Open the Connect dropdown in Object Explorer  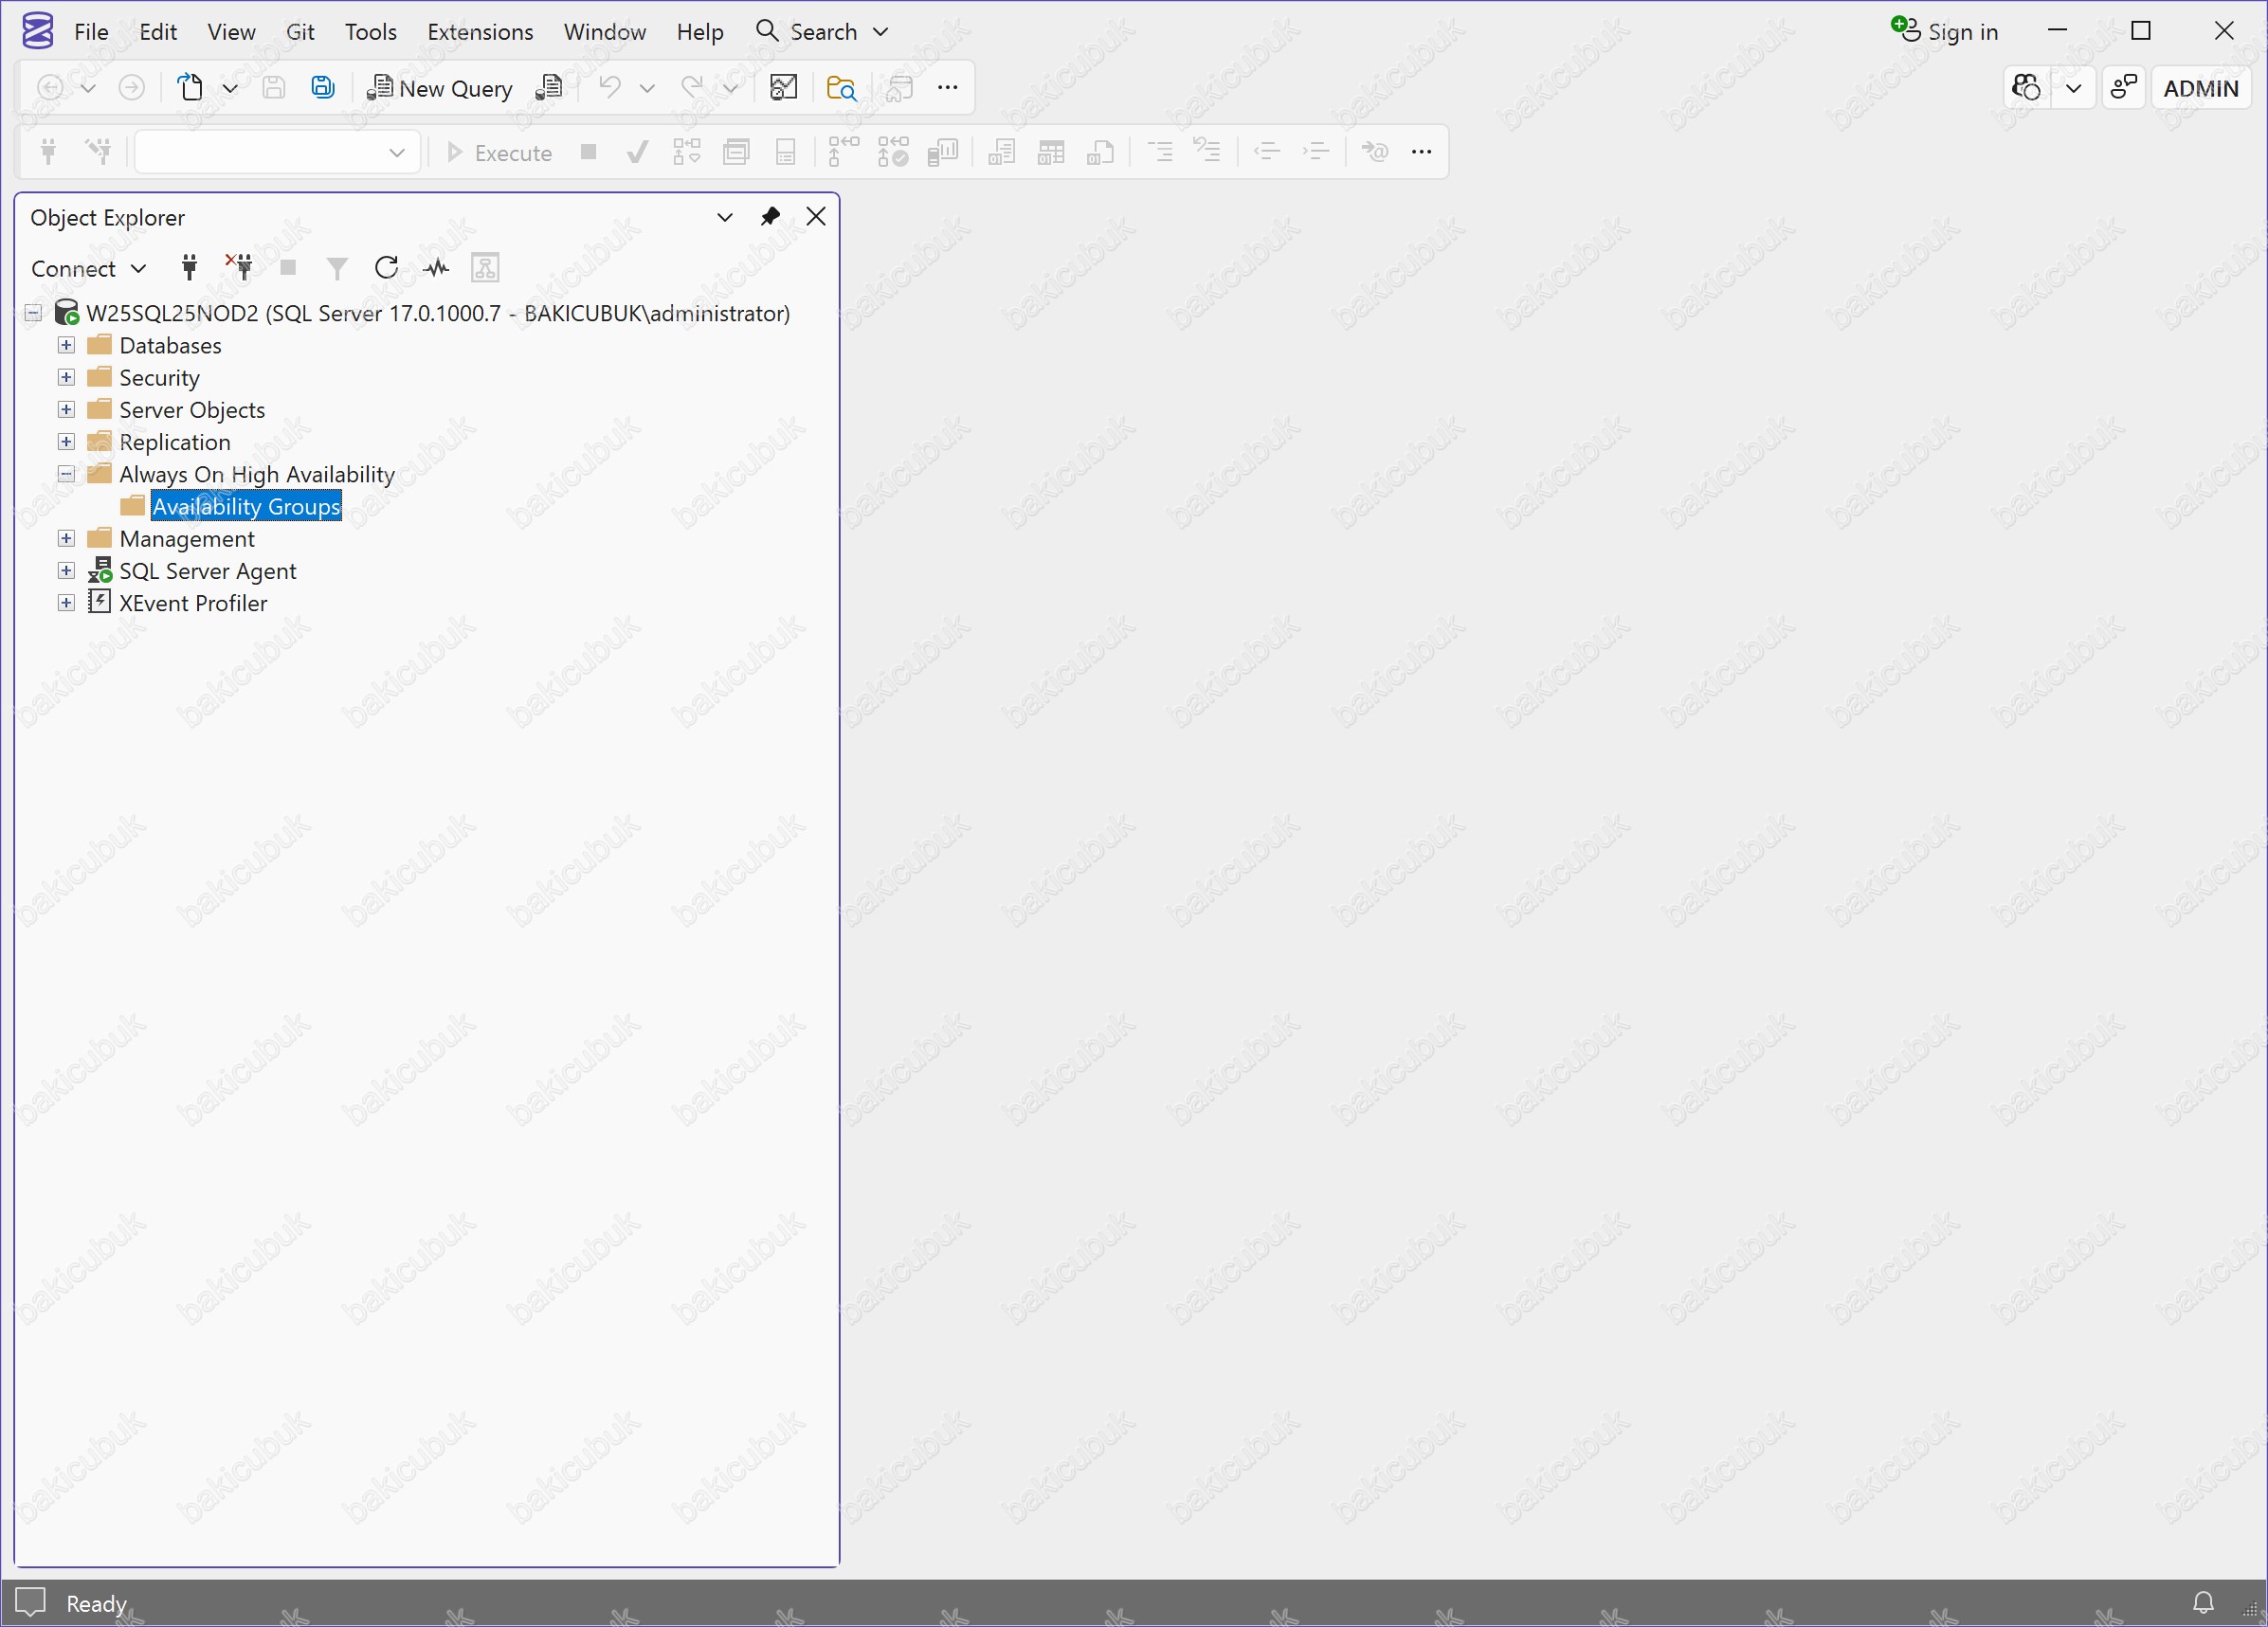(x=89, y=268)
